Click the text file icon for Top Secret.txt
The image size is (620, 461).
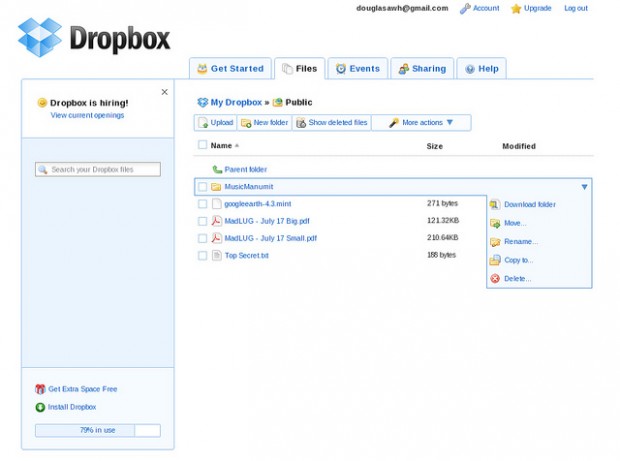click(216, 255)
